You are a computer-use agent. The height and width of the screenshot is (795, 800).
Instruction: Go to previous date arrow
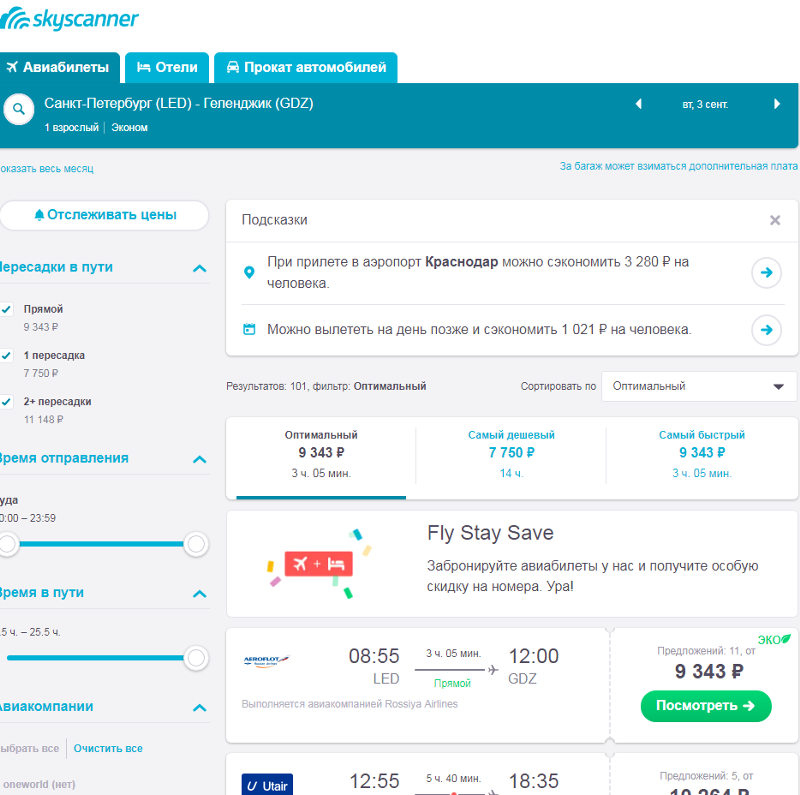638,104
